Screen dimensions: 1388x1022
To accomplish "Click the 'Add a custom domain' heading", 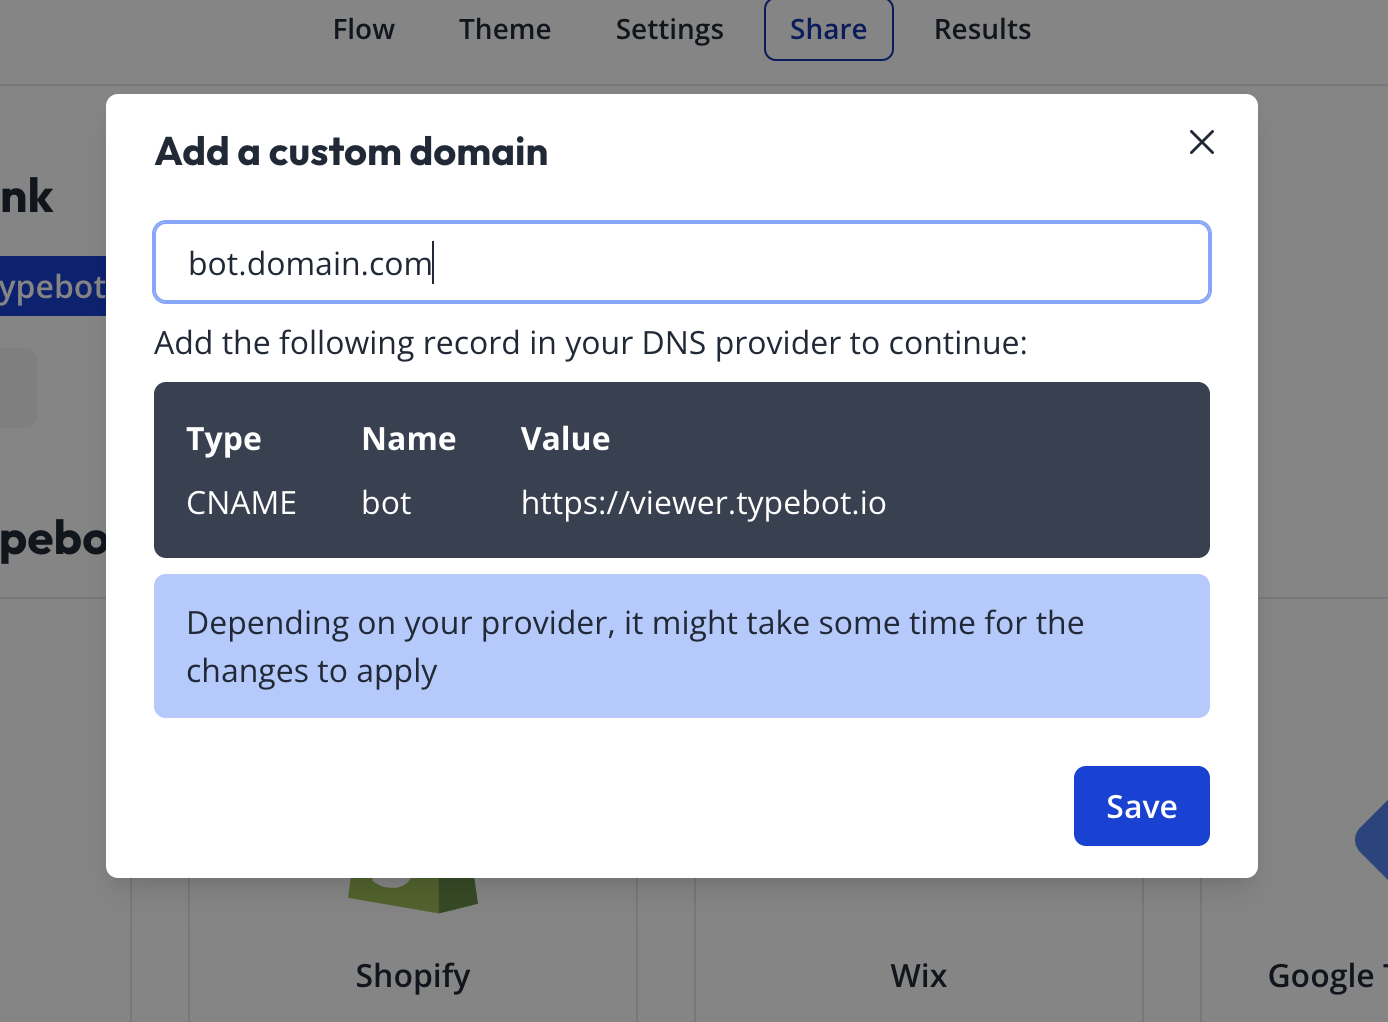I will tap(351, 151).
